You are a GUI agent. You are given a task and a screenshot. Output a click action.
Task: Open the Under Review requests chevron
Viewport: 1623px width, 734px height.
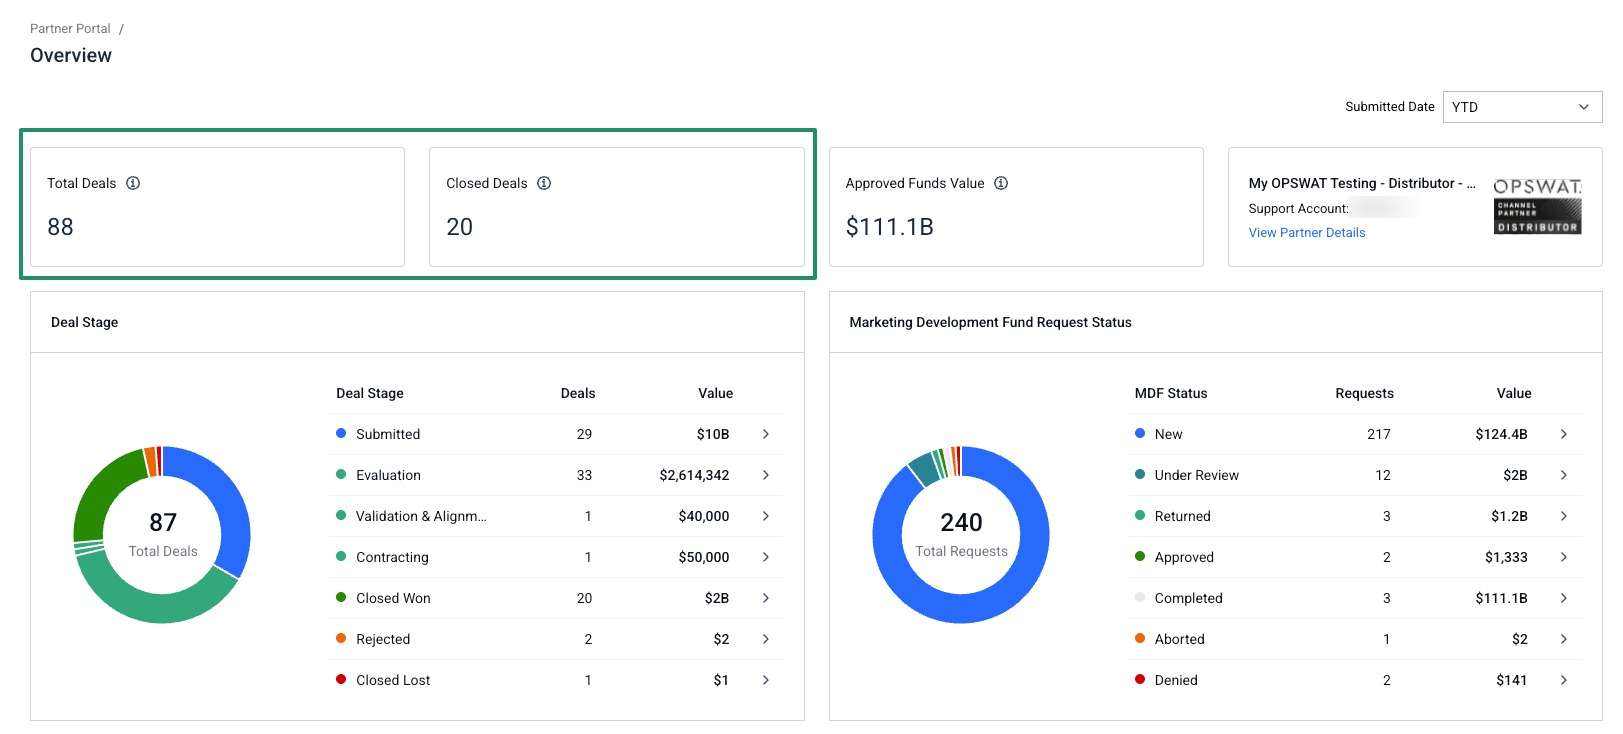tap(1564, 475)
